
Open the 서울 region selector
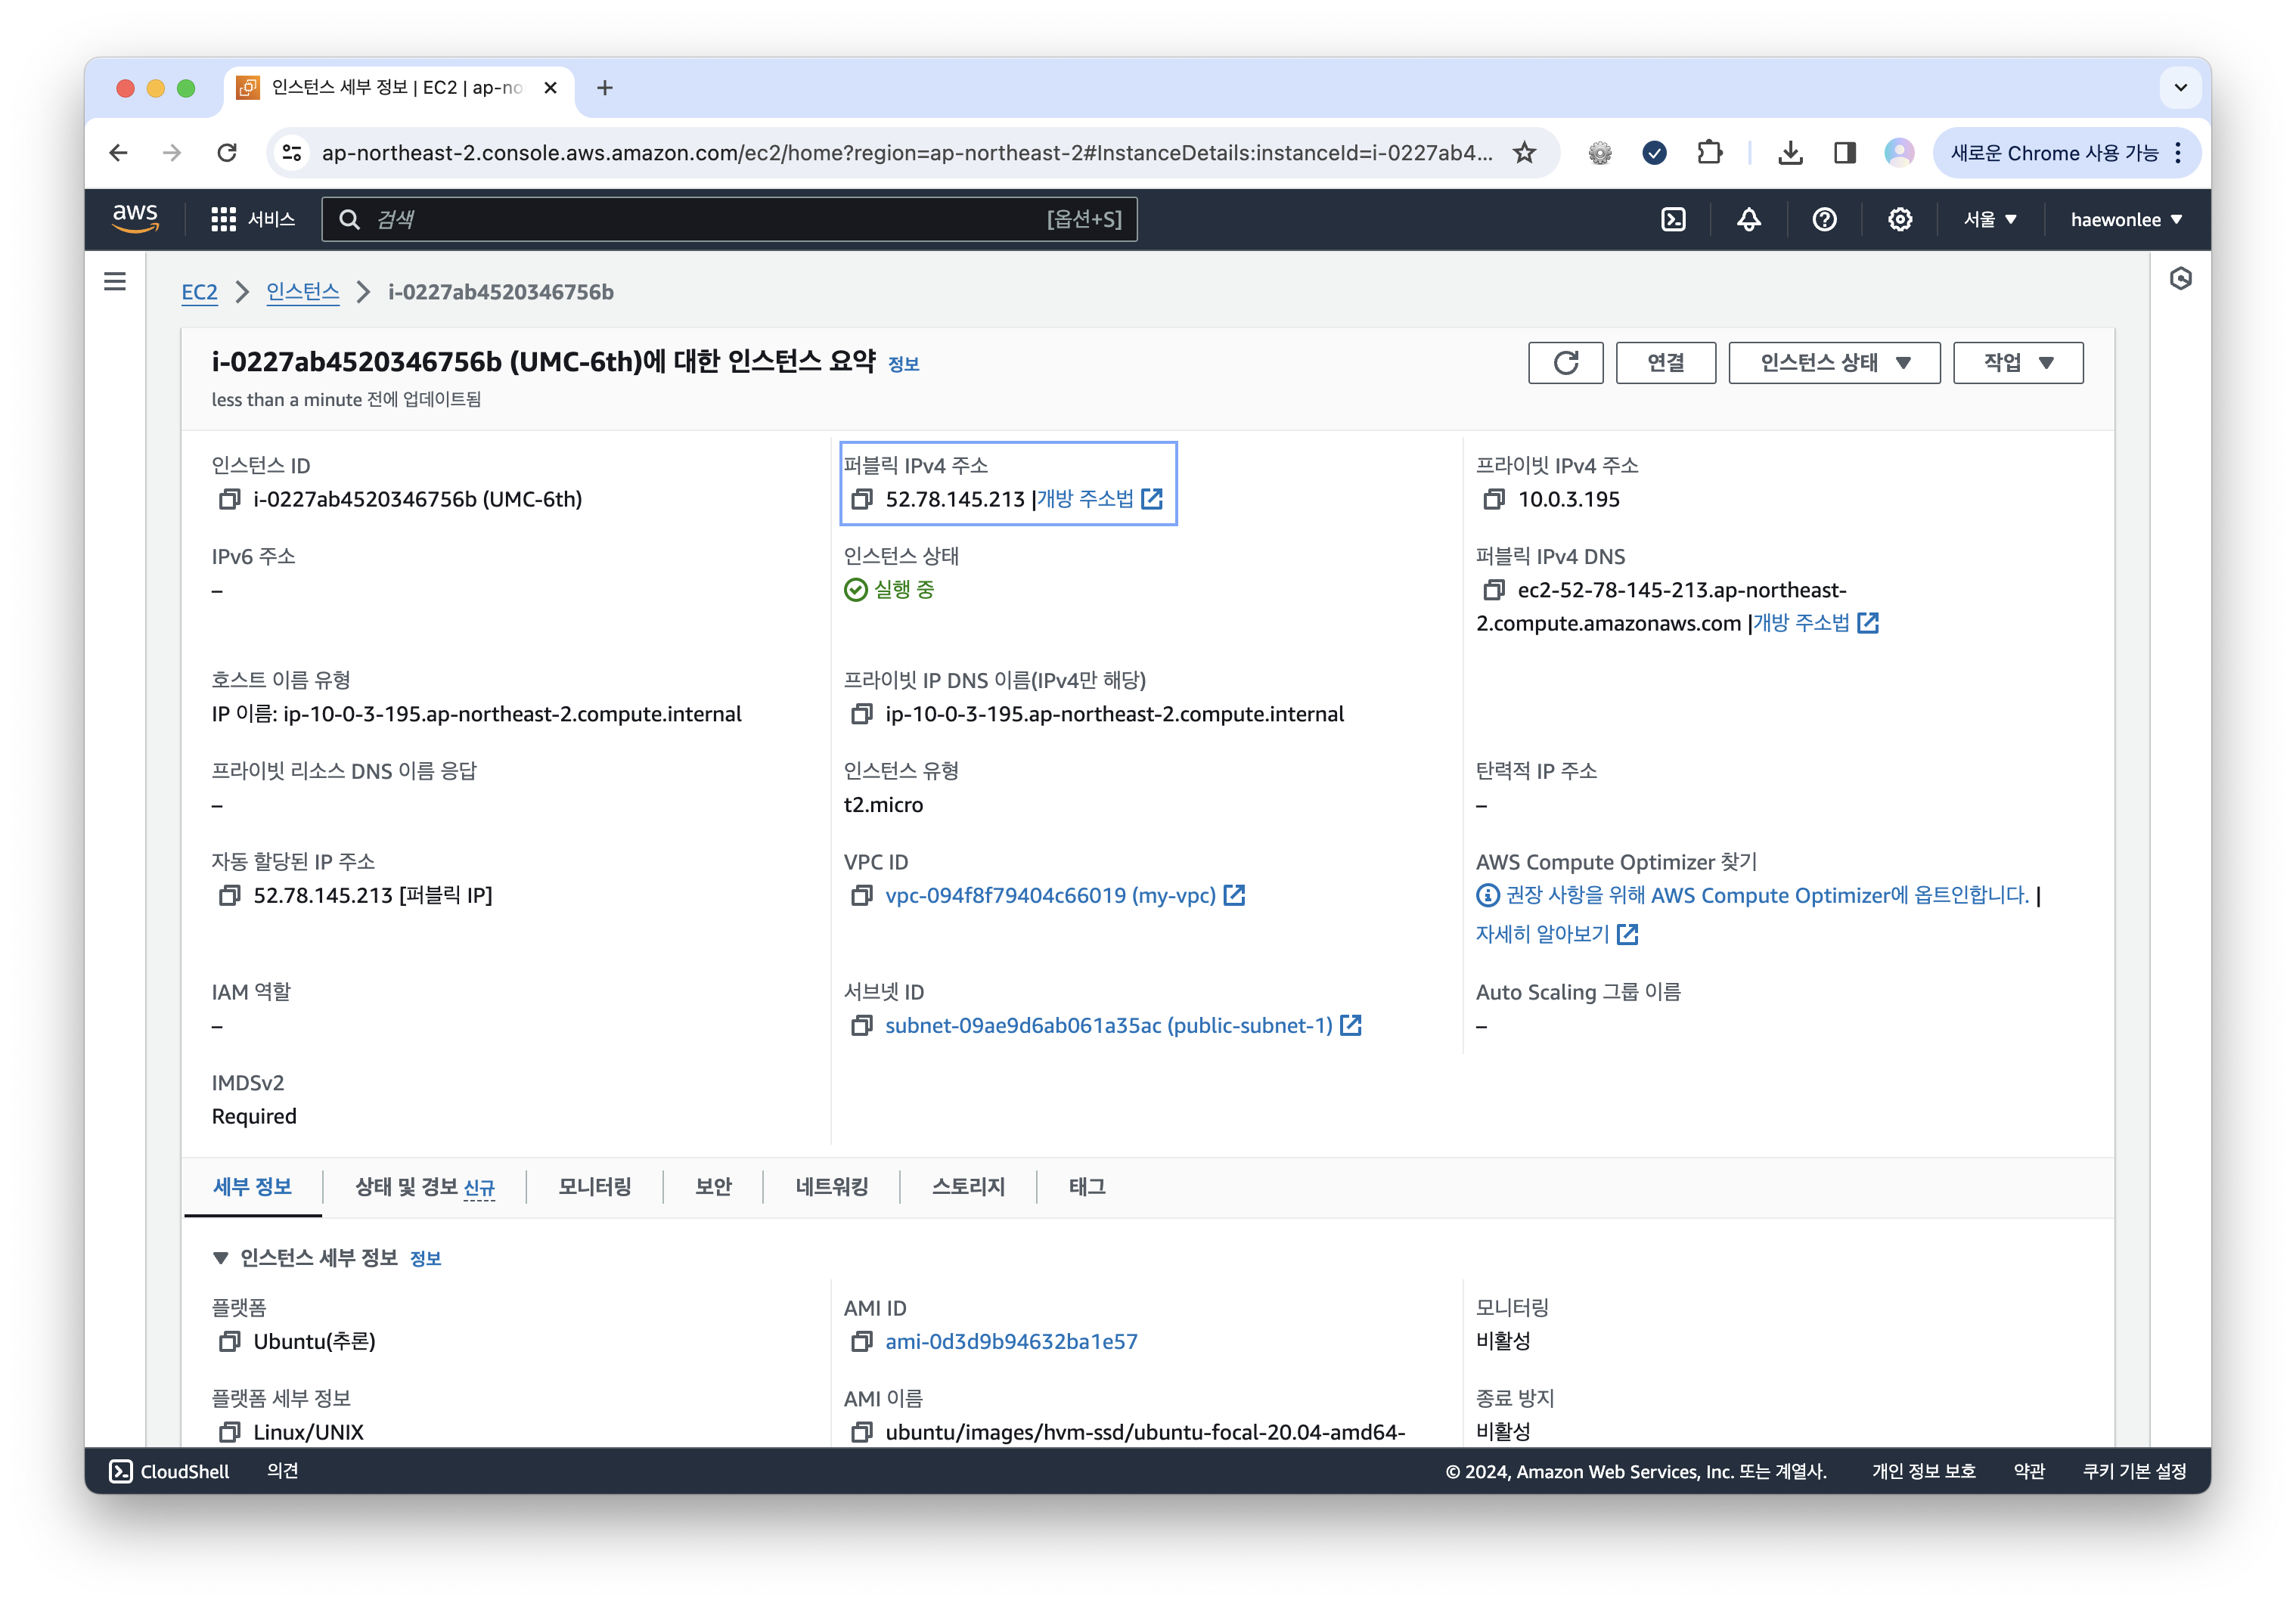[1989, 219]
